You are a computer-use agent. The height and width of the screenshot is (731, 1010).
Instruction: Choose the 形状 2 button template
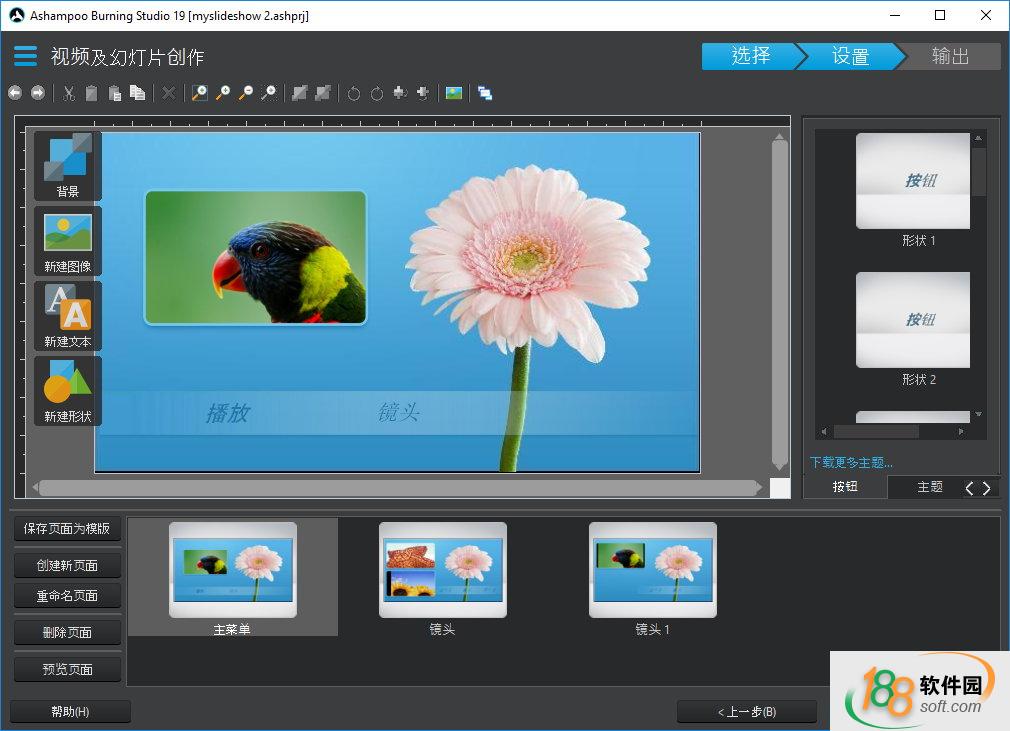(x=912, y=318)
